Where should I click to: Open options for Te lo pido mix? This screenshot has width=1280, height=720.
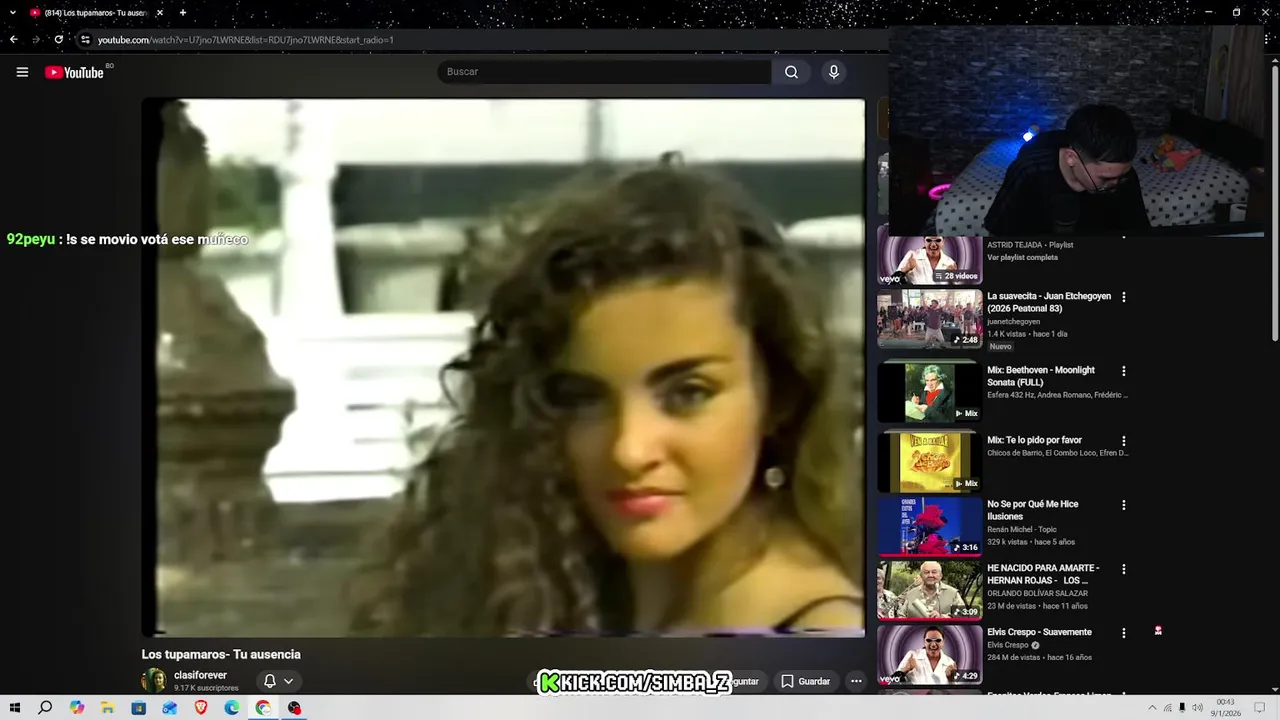1123,441
